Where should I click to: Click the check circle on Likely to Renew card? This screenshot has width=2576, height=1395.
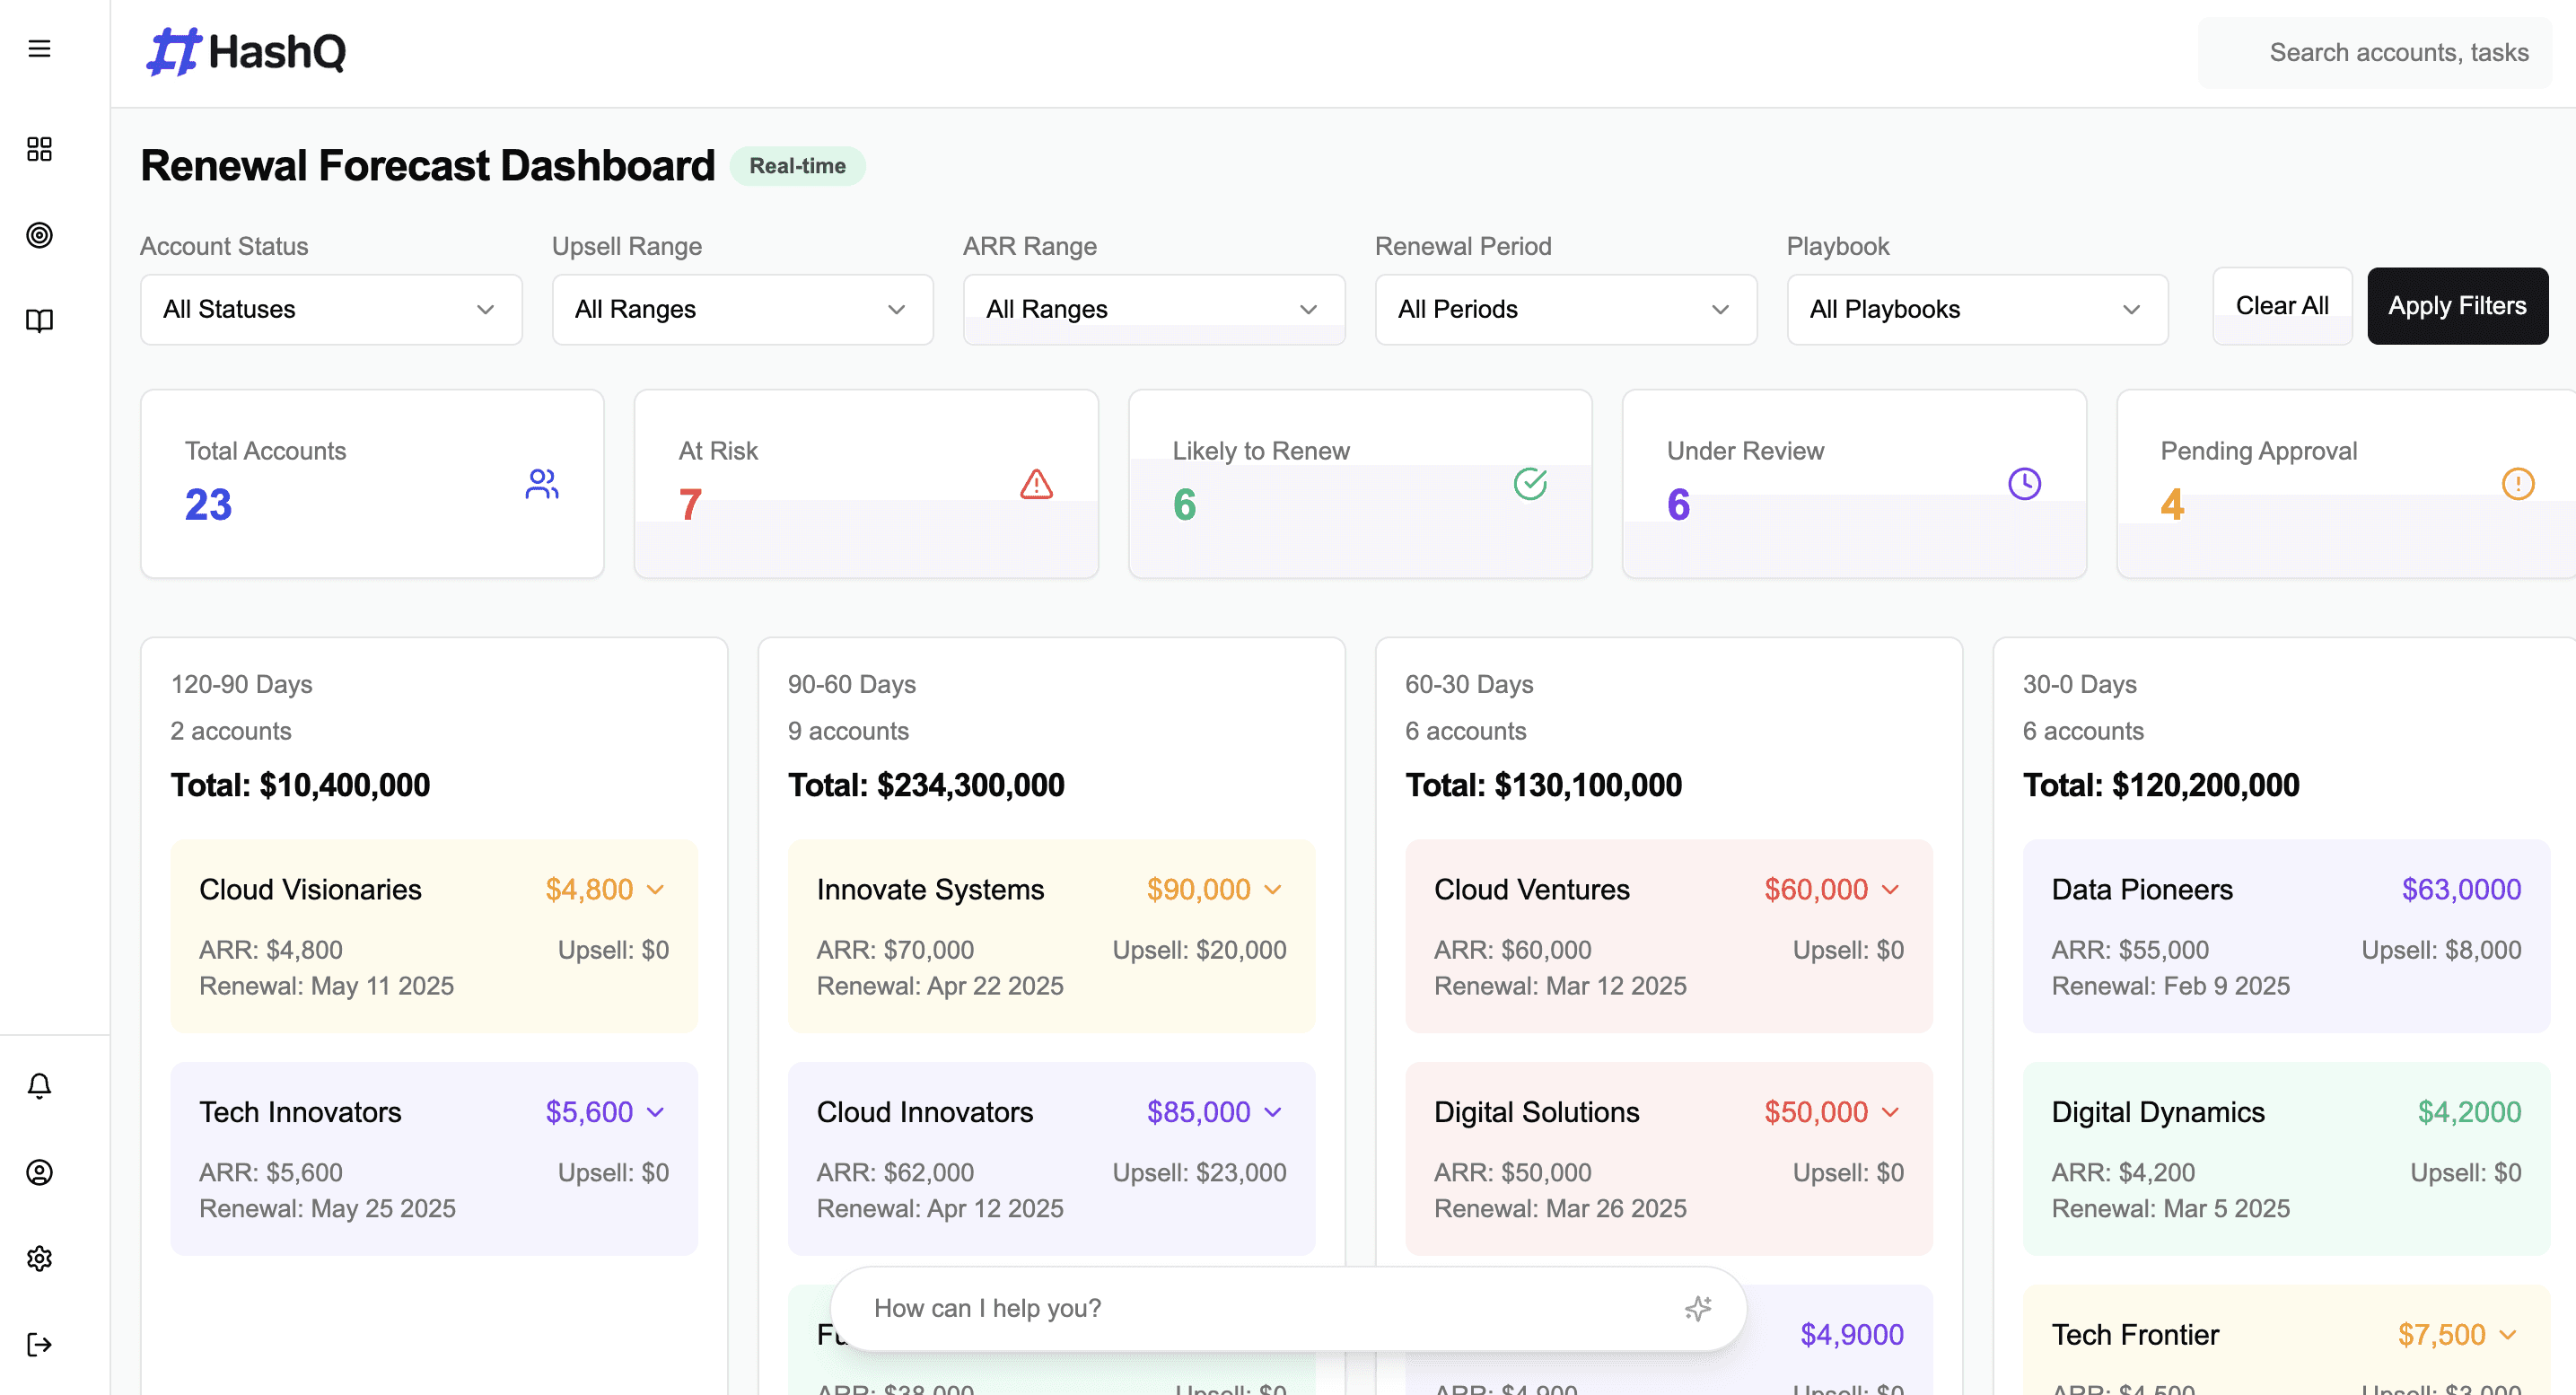1530,484
